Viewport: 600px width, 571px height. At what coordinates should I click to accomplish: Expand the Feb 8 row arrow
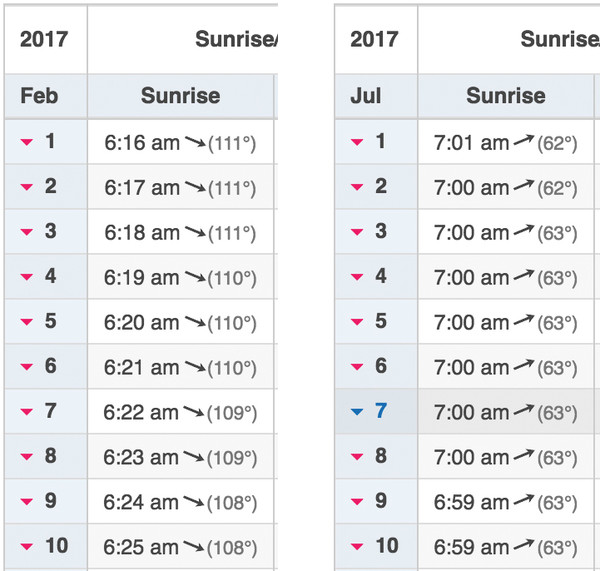[27, 458]
